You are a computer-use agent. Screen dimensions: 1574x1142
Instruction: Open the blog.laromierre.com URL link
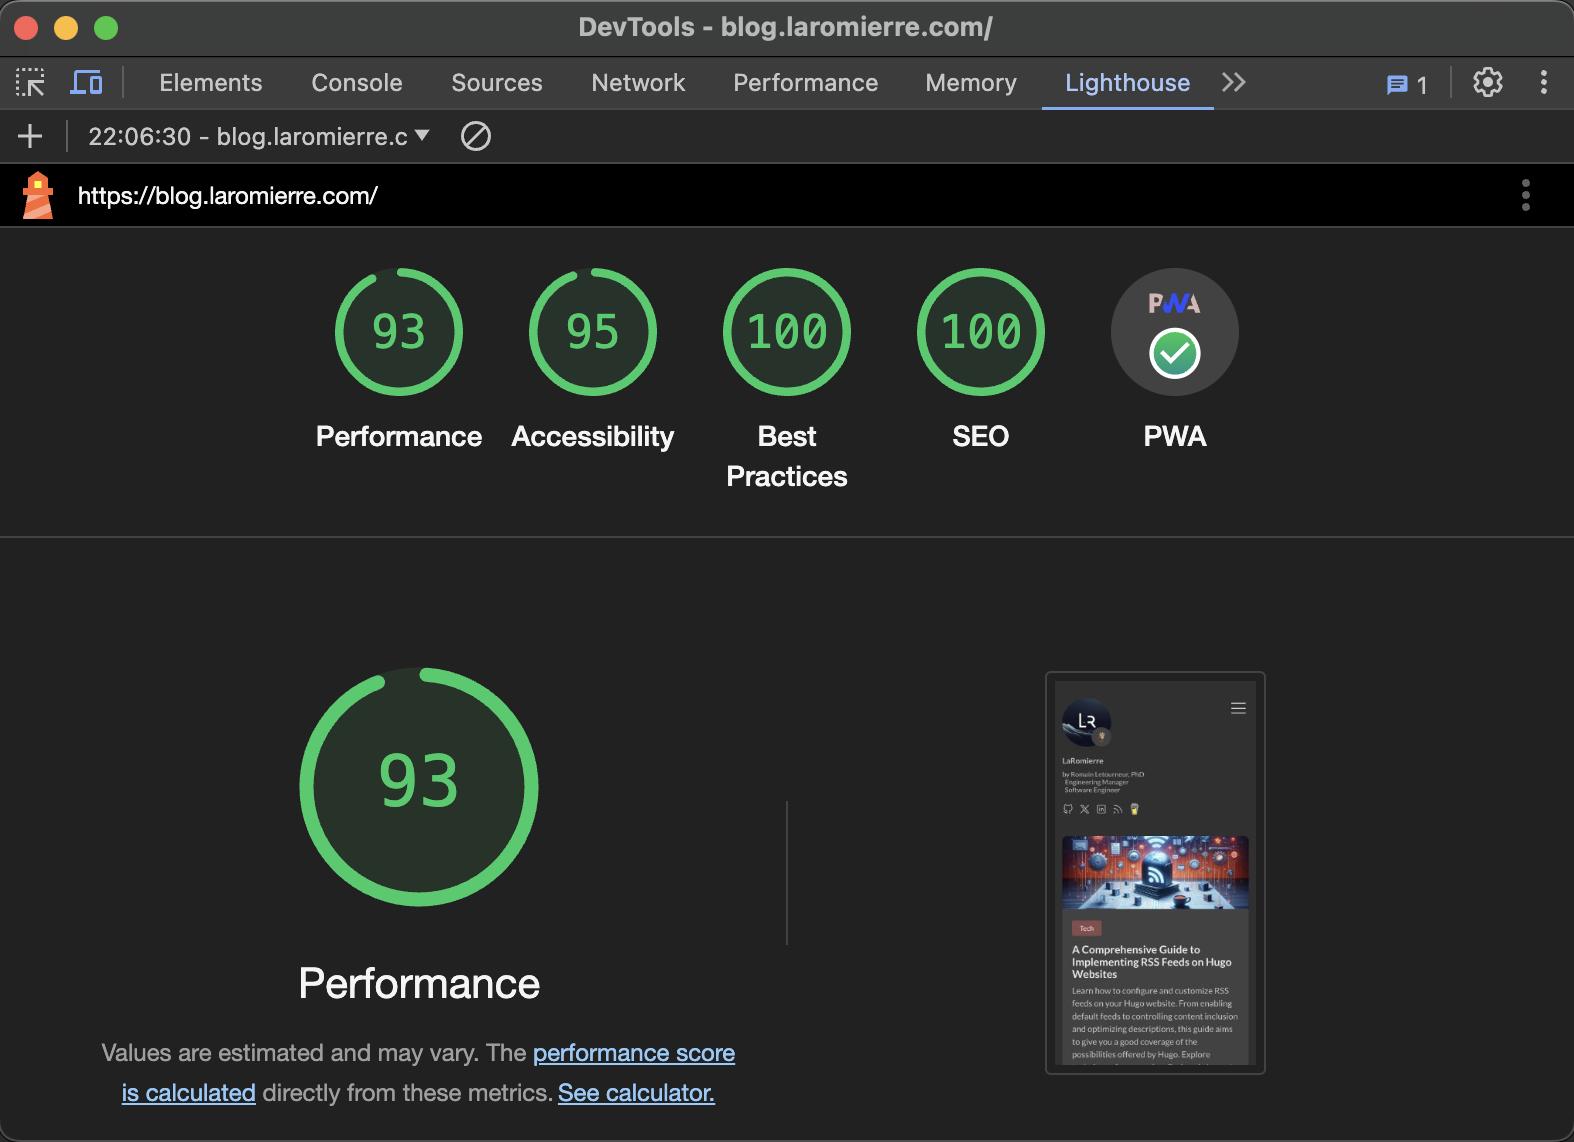228,195
